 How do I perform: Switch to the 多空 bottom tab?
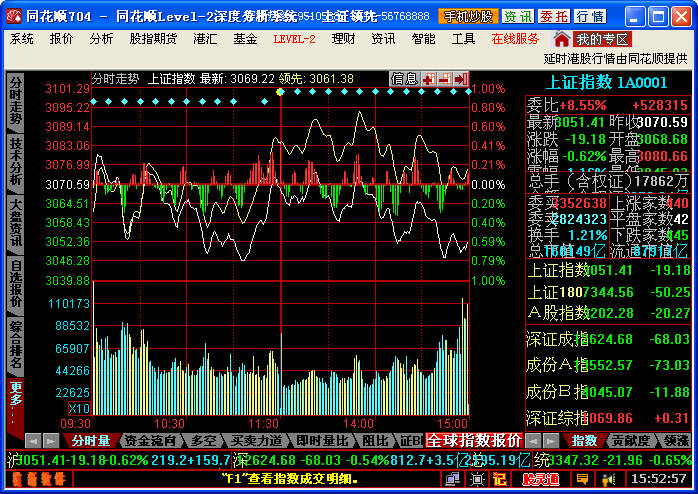point(203,441)
